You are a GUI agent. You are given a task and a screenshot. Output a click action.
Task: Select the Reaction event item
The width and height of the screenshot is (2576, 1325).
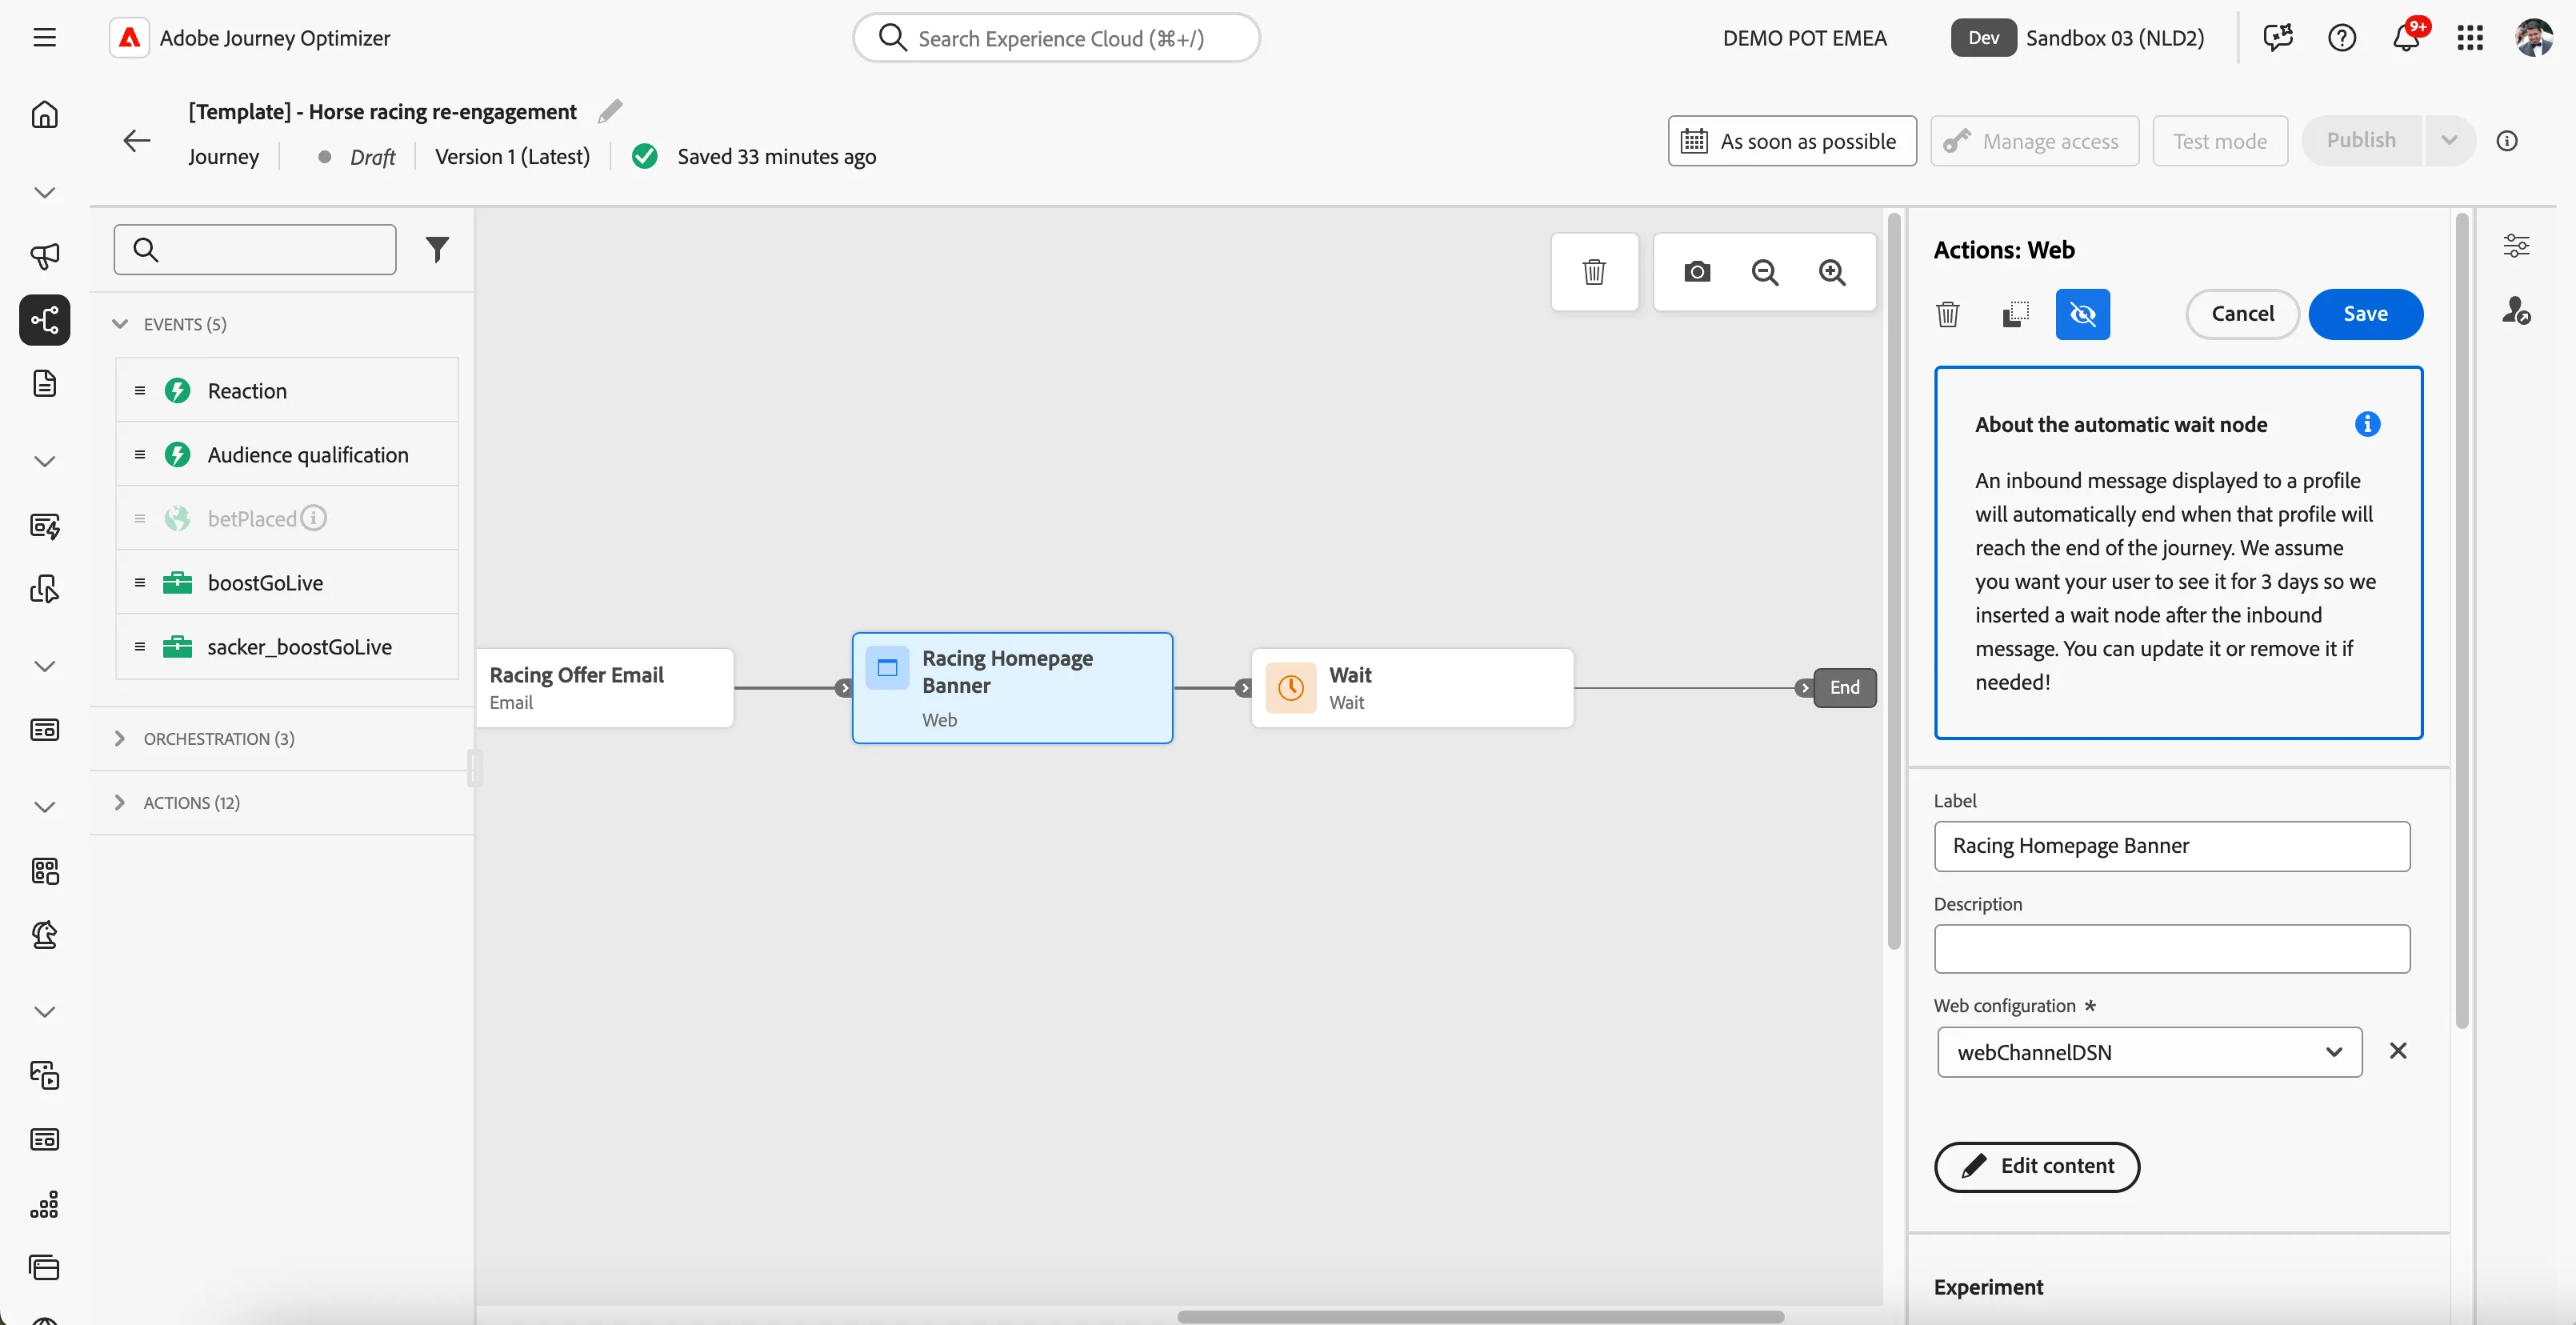(x=287, y=390)
